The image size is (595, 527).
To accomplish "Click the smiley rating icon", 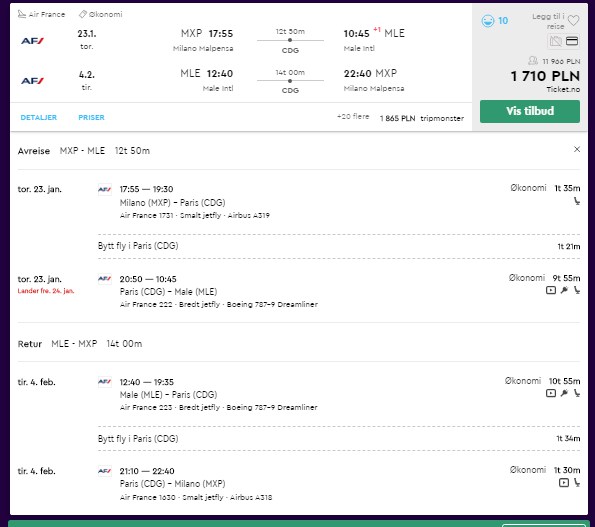I will click(488, 20).
